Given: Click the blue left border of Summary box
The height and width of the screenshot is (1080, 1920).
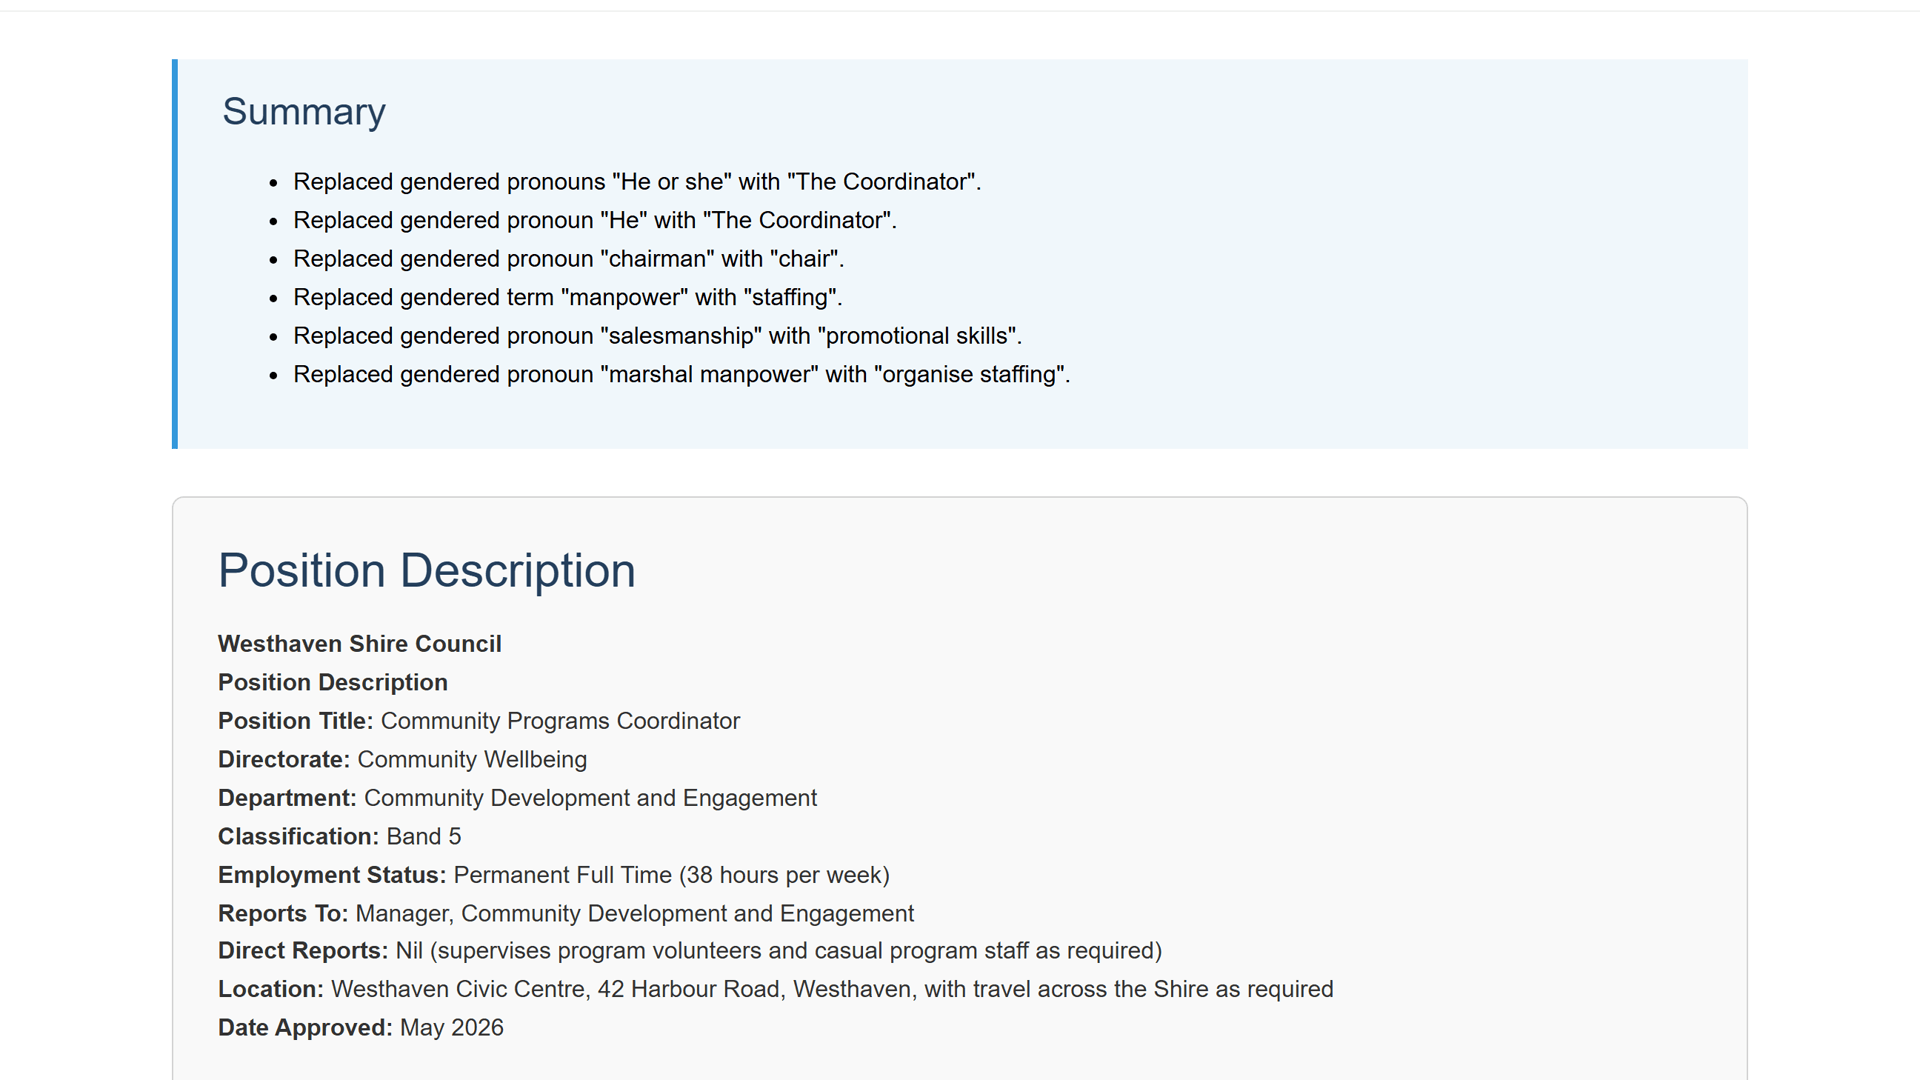Looking at the screenshot, I should (175, 254).
